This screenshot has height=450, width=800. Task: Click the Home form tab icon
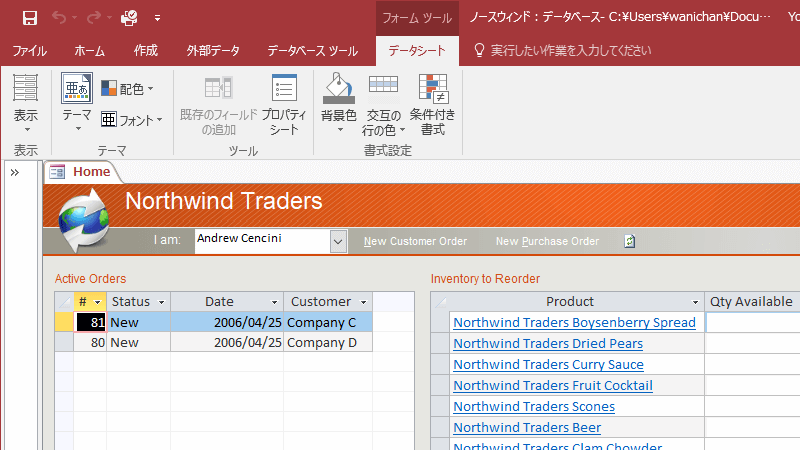(x=57, y=172)
